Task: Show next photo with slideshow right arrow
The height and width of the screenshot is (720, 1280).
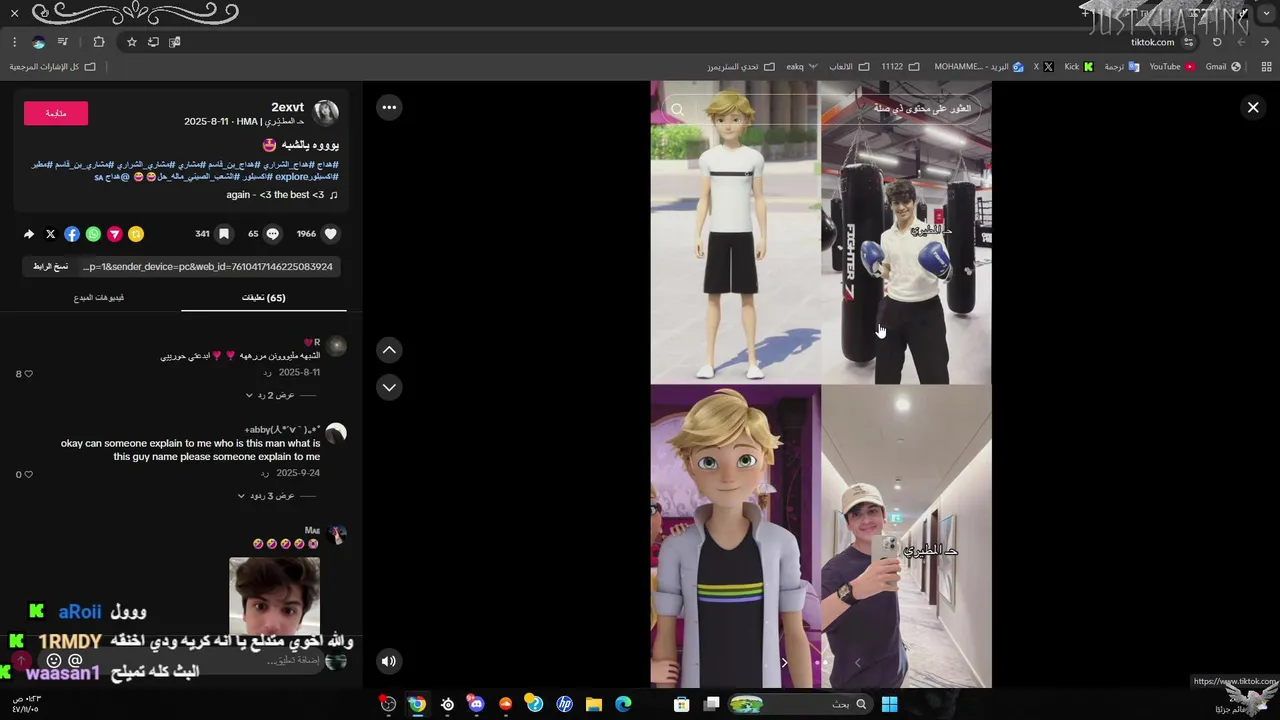Action: (x=784, y=662)
